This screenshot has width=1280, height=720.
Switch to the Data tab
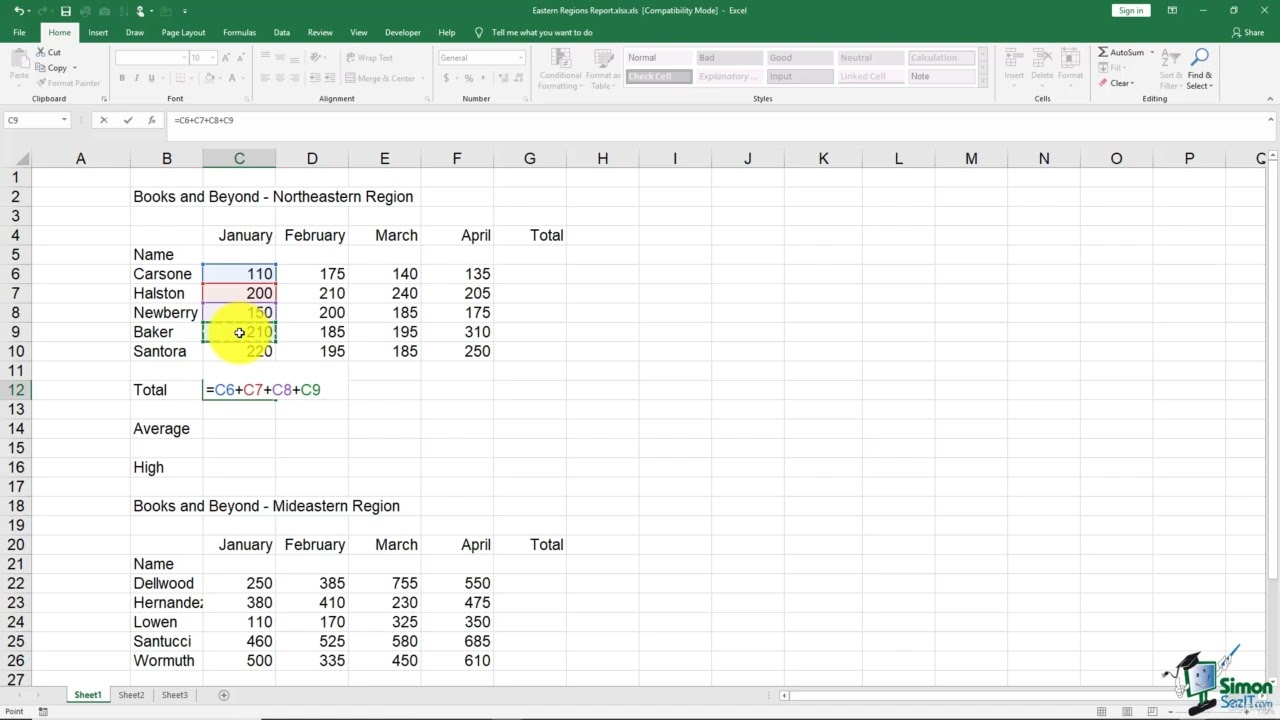pos(282,32)
